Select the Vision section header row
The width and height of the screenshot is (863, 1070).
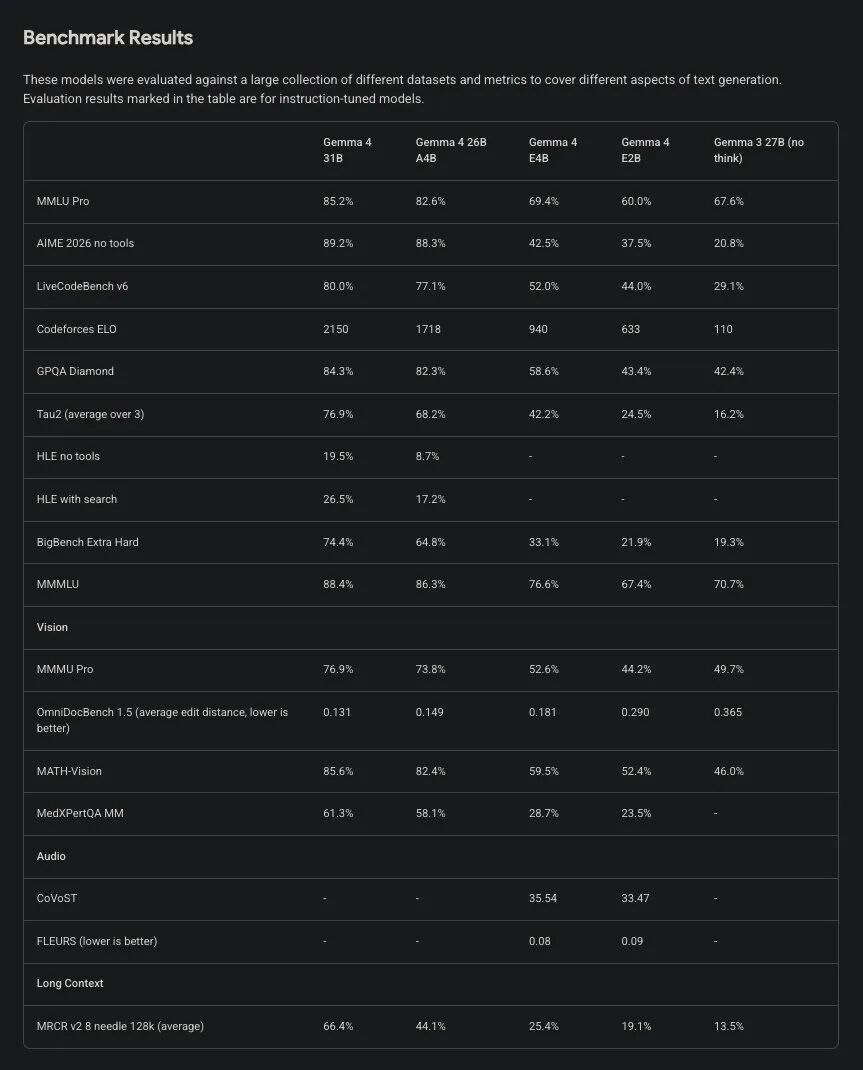pyautogui.click(x=52, y=627)
